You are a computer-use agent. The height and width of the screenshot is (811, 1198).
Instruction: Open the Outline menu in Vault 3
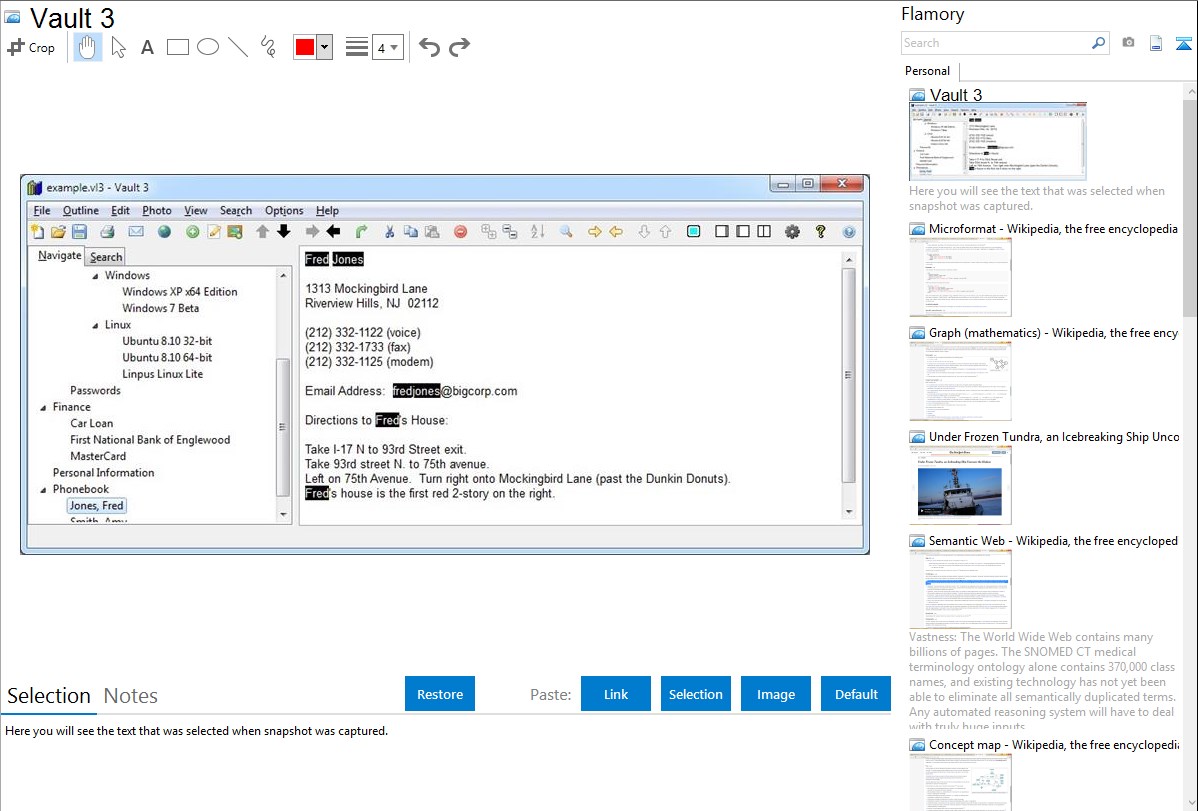(x=80, y=211)
